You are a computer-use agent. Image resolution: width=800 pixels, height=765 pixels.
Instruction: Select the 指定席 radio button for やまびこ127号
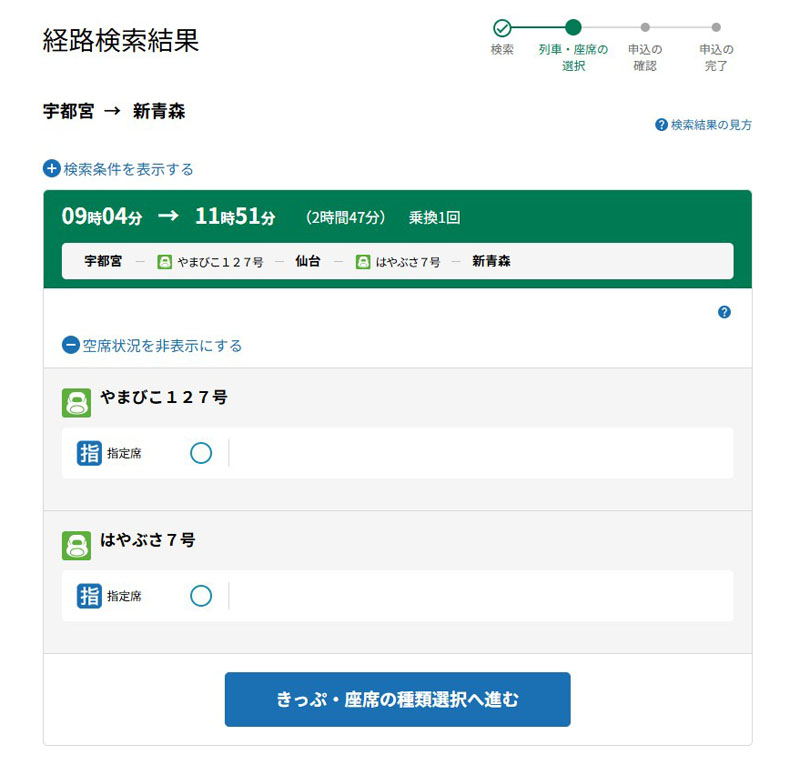[x=201, y=453]
